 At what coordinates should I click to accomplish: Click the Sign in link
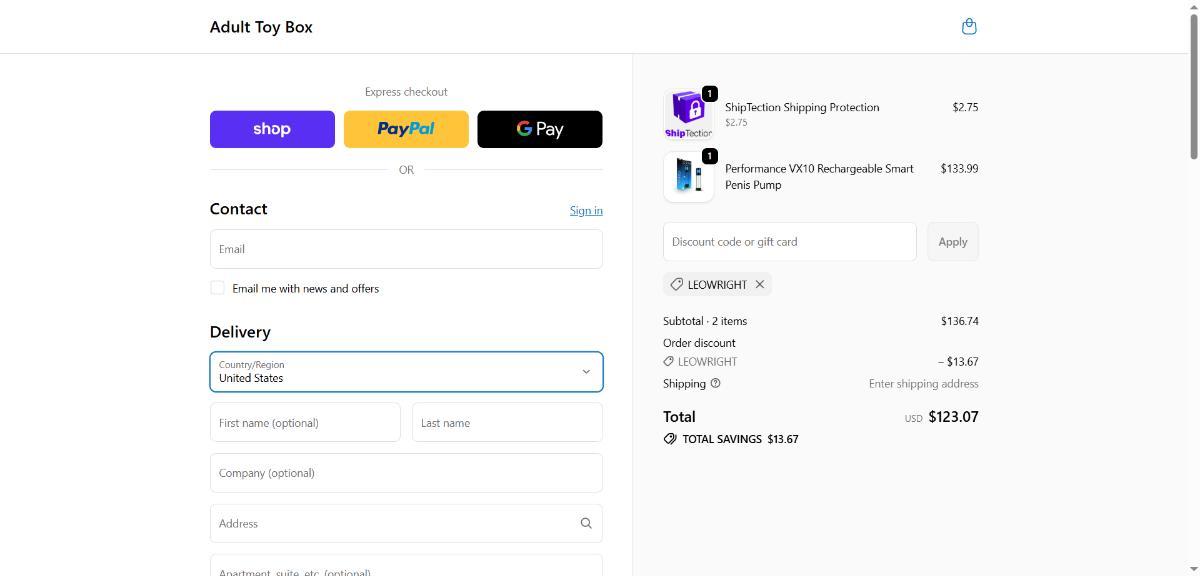(586, 210)
